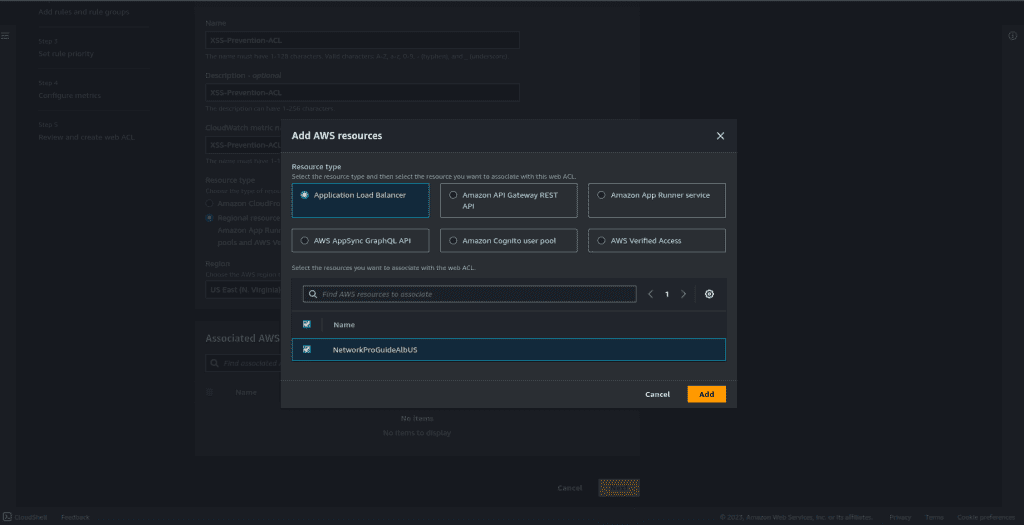Select Step 3 Set rule priority
This screenshot has height=525, width=1024.
point(66,54)
